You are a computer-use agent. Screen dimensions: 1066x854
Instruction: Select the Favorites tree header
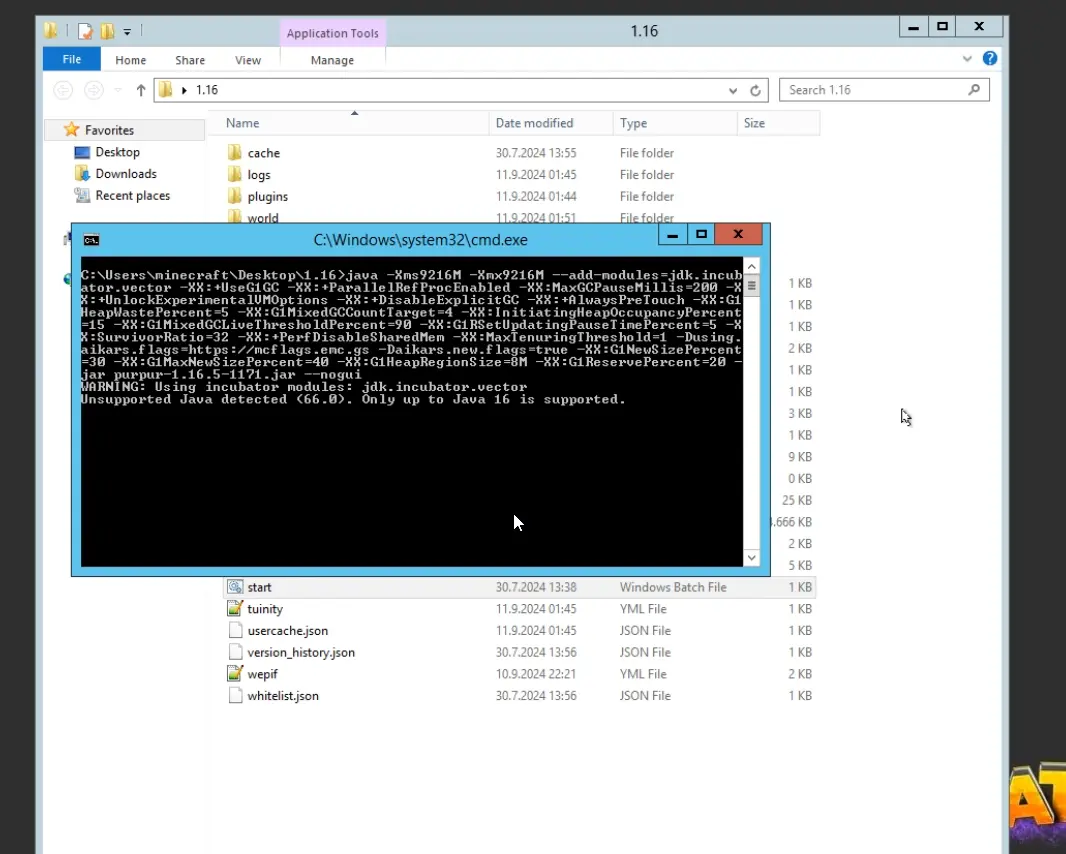(x=124, y=129)
